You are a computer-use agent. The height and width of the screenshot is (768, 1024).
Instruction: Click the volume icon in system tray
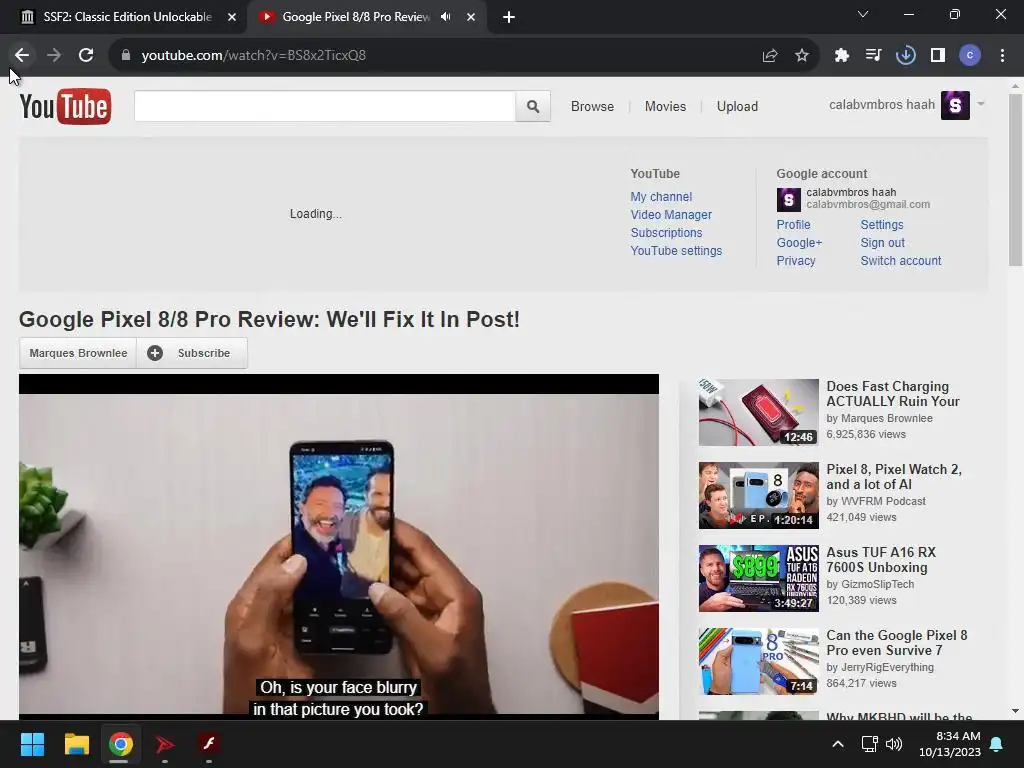click(894, 744)
